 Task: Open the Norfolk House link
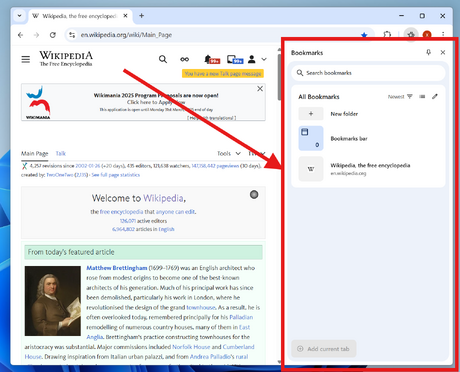(x=191, y=347)
